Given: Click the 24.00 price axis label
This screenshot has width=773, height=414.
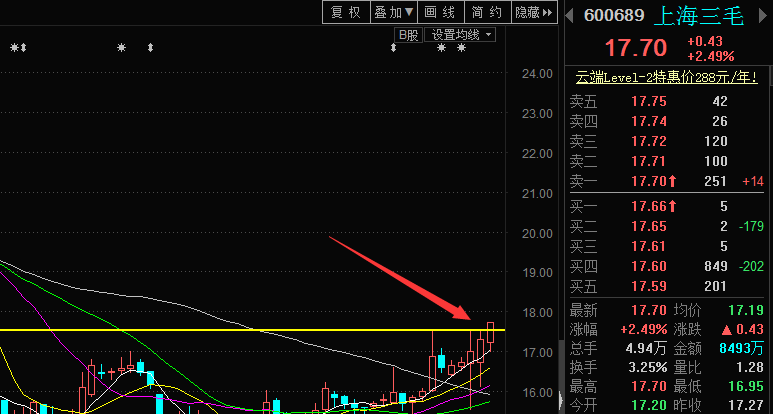Looking at the screenshot, I should click(x=537, y=73).
